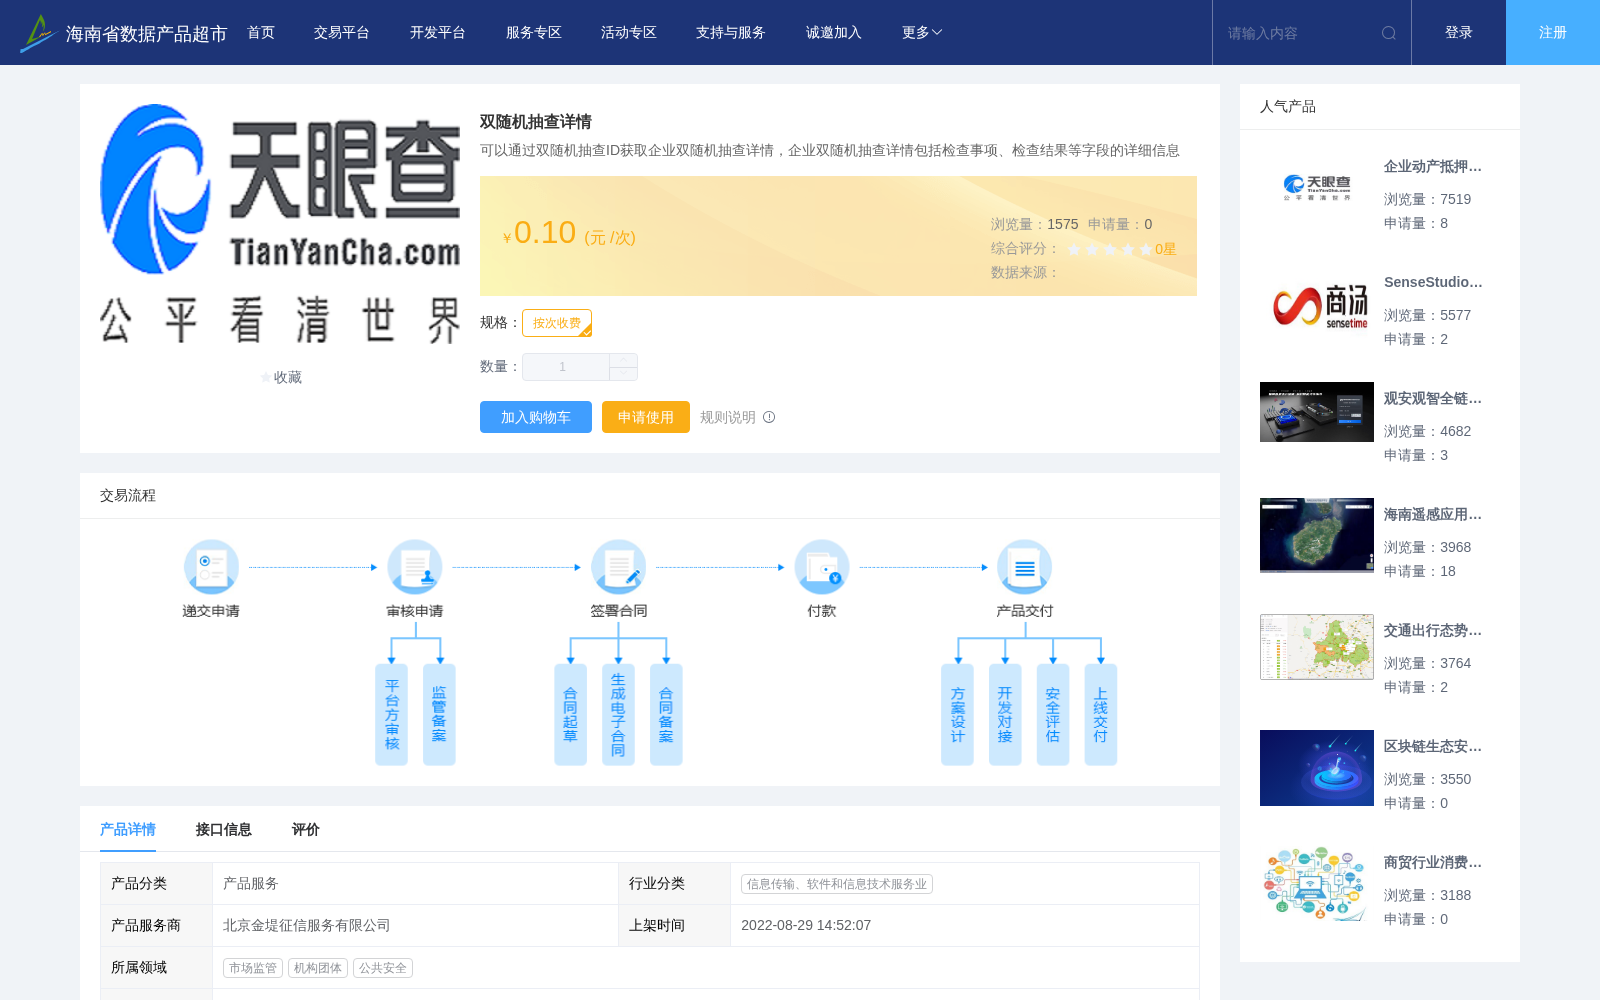Increase quantity with the up arrow
The height and width of the screenshot is (1000, 1600).
(623, 360)
